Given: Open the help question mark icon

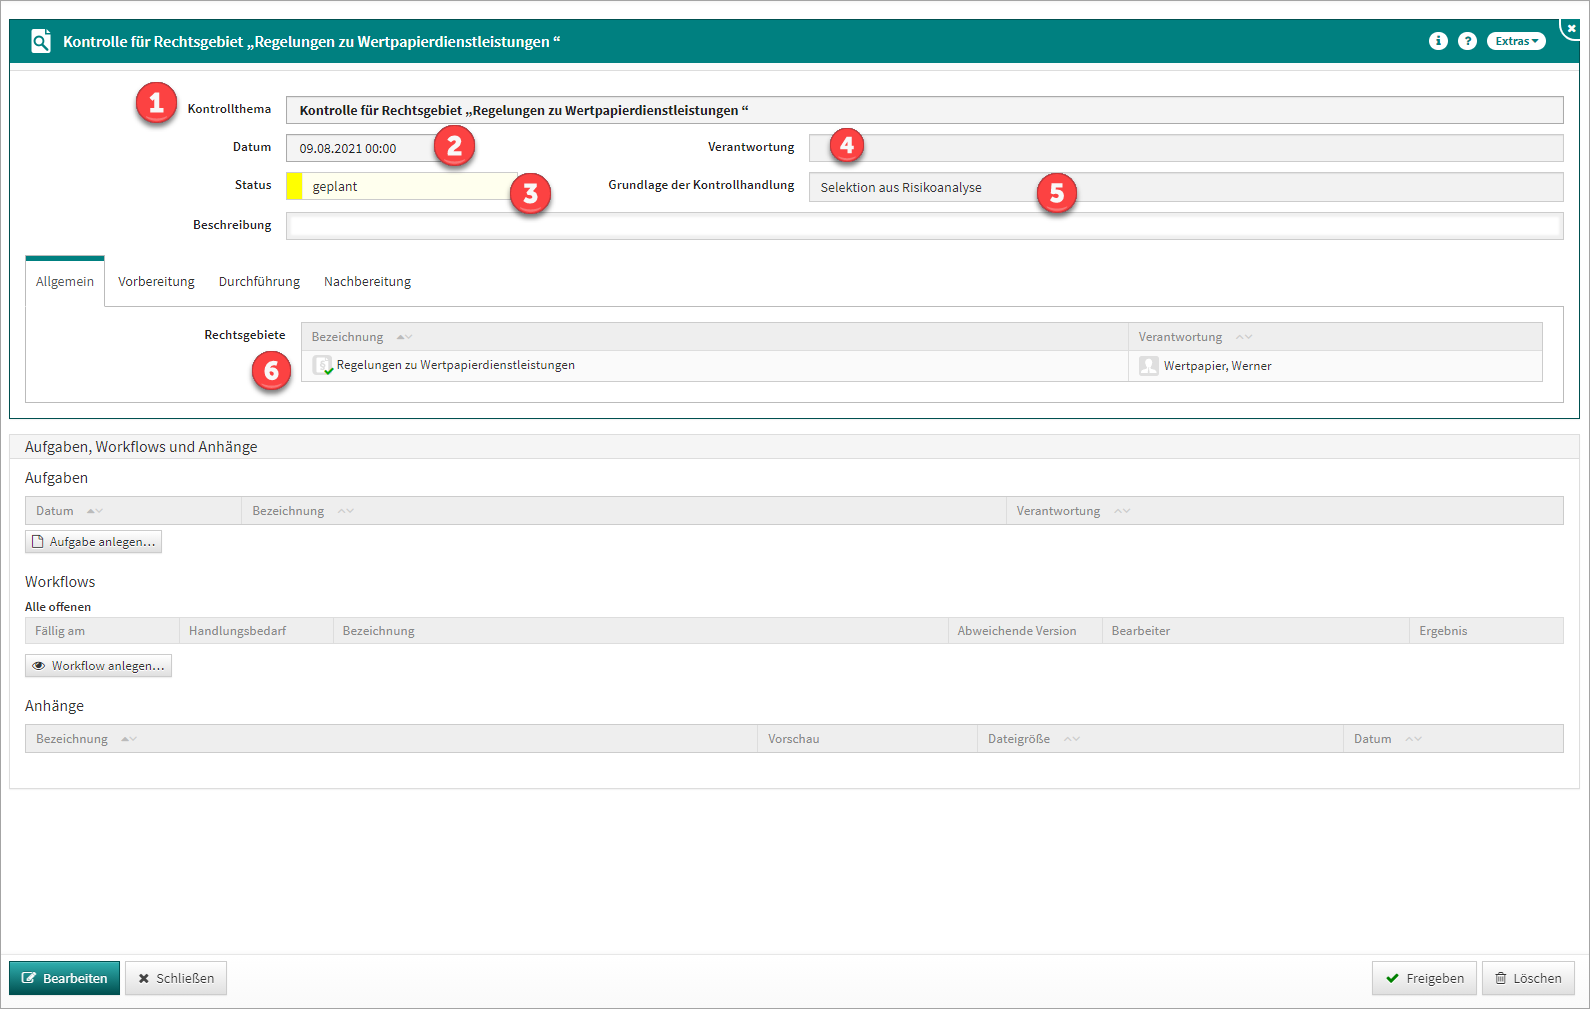Looking at the screenshot, I should pyautogui.click(x=1467, y=41).
